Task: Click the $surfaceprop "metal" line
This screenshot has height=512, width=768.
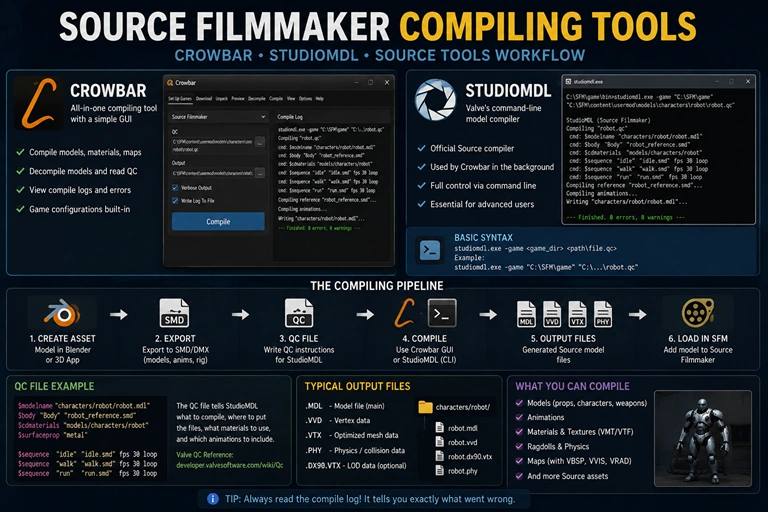Action: tap(52, 435)
